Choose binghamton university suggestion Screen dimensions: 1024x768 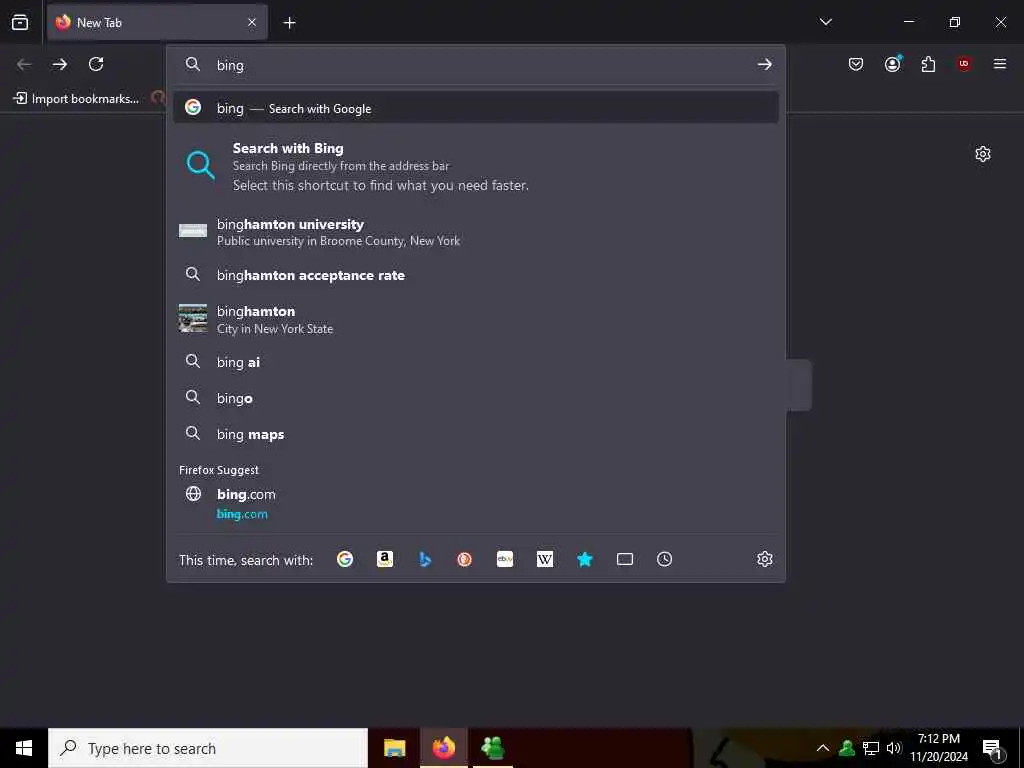coord(475,232)
